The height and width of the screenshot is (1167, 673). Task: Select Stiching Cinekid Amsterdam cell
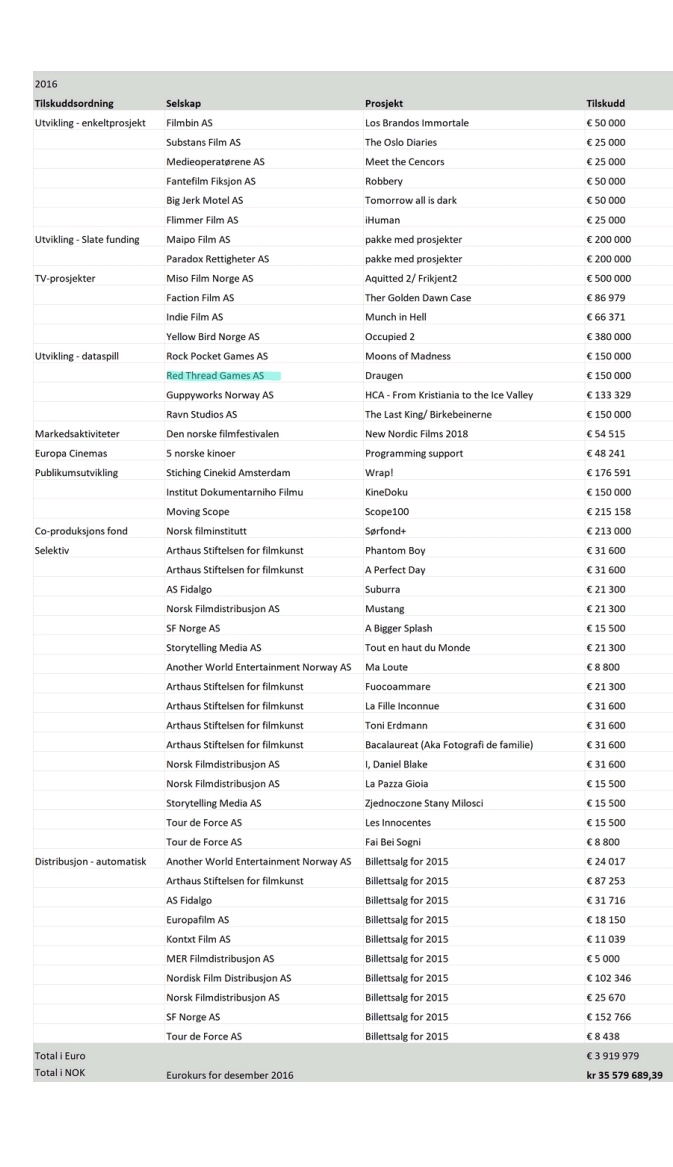[228, 472]
